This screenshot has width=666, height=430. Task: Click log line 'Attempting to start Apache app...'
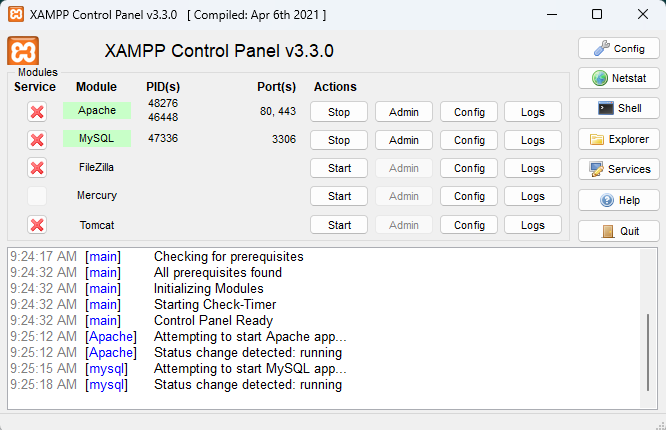[250, 337]
